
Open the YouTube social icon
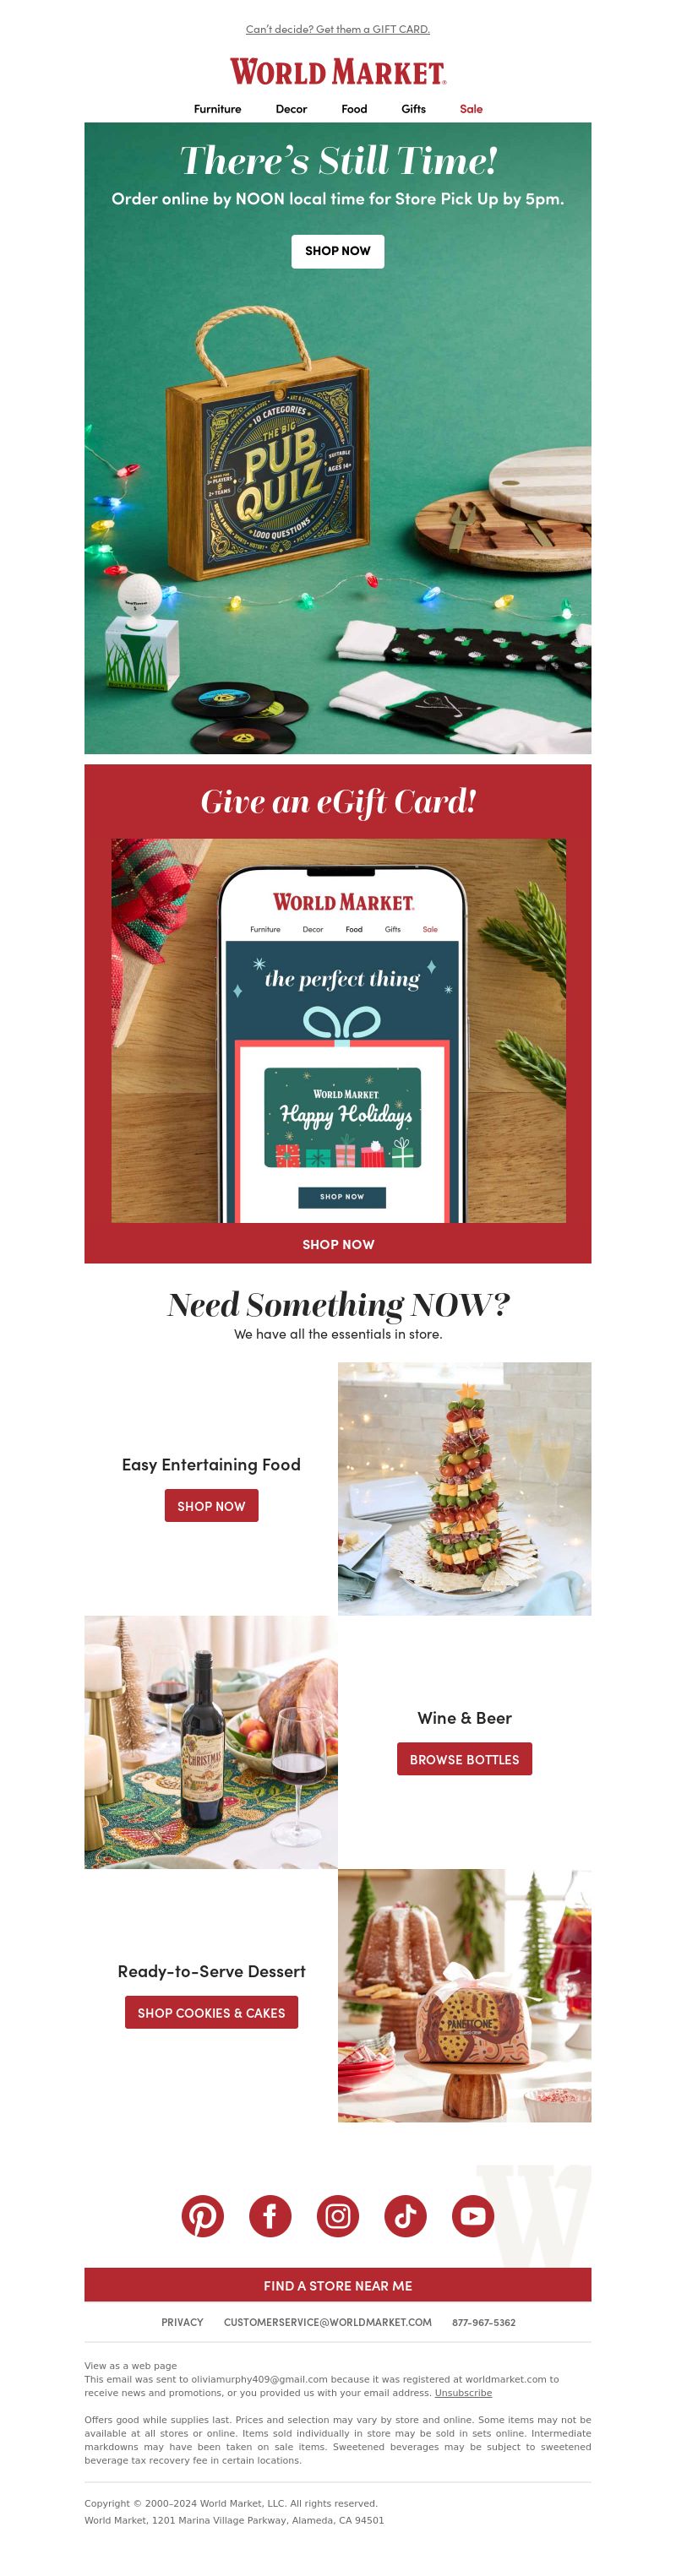click(473, 2216)
